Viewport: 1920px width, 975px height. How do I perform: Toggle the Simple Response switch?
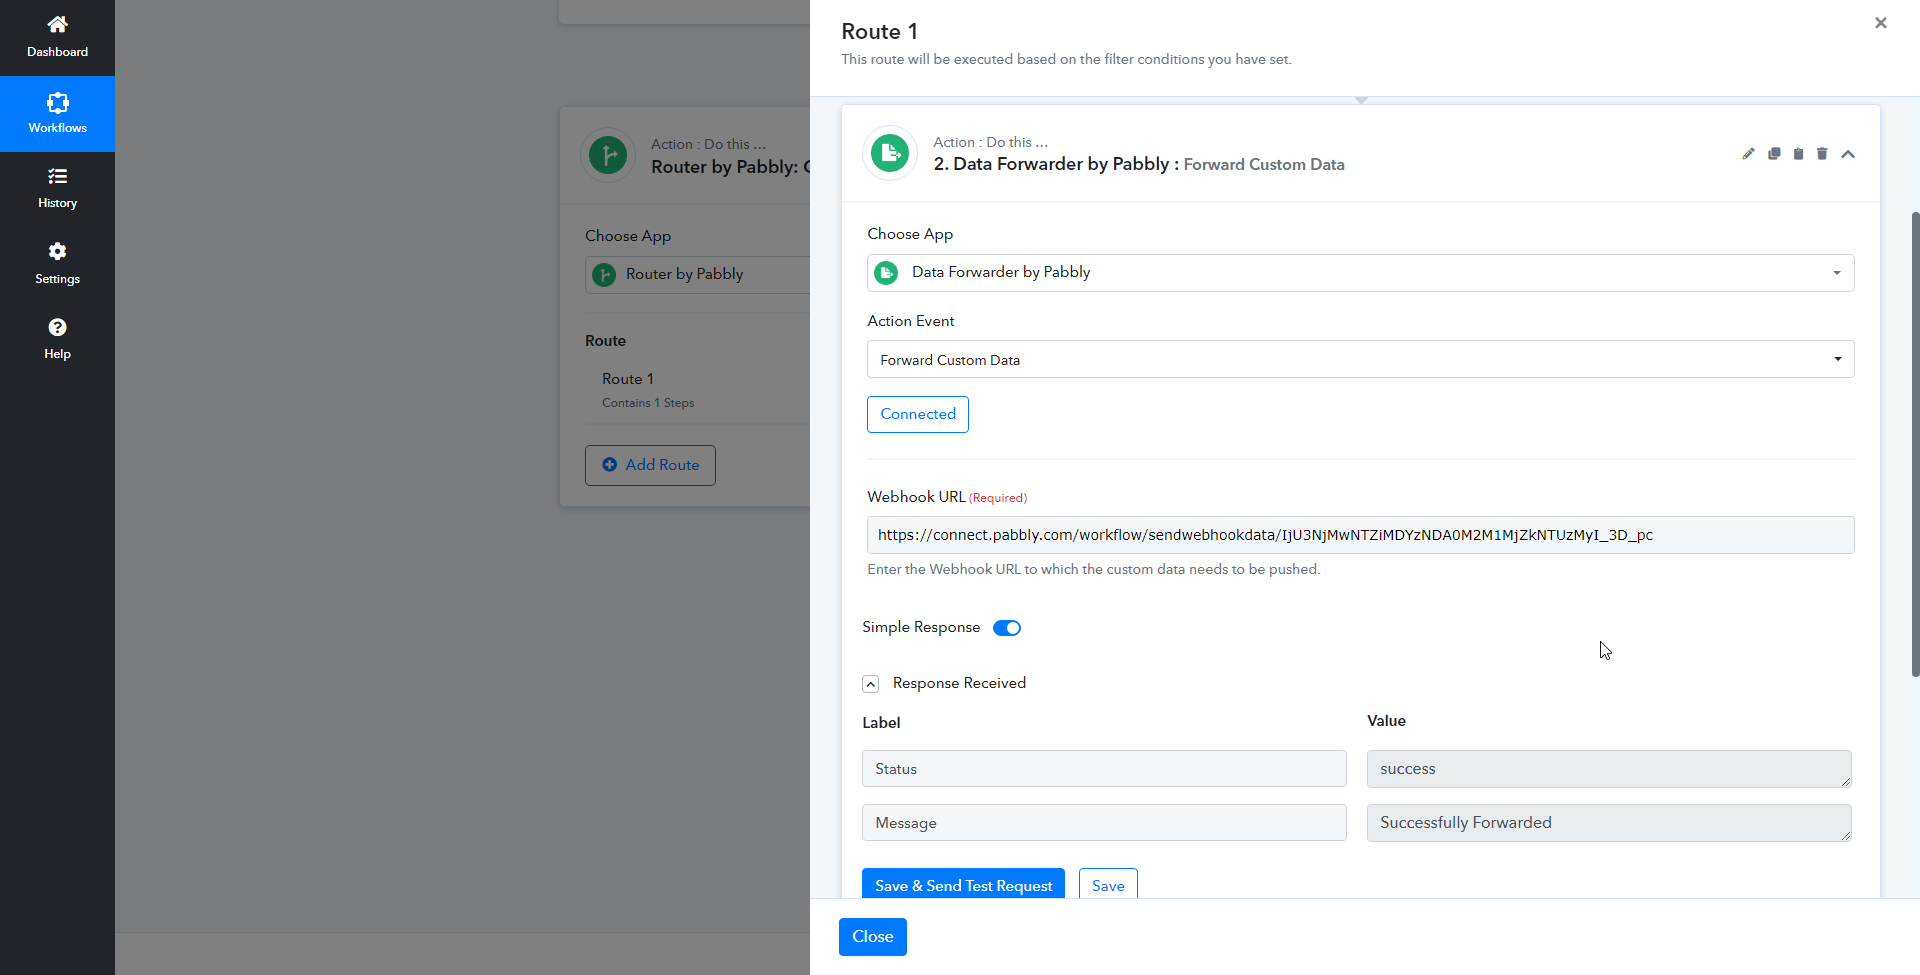[x=1007, y=628]
